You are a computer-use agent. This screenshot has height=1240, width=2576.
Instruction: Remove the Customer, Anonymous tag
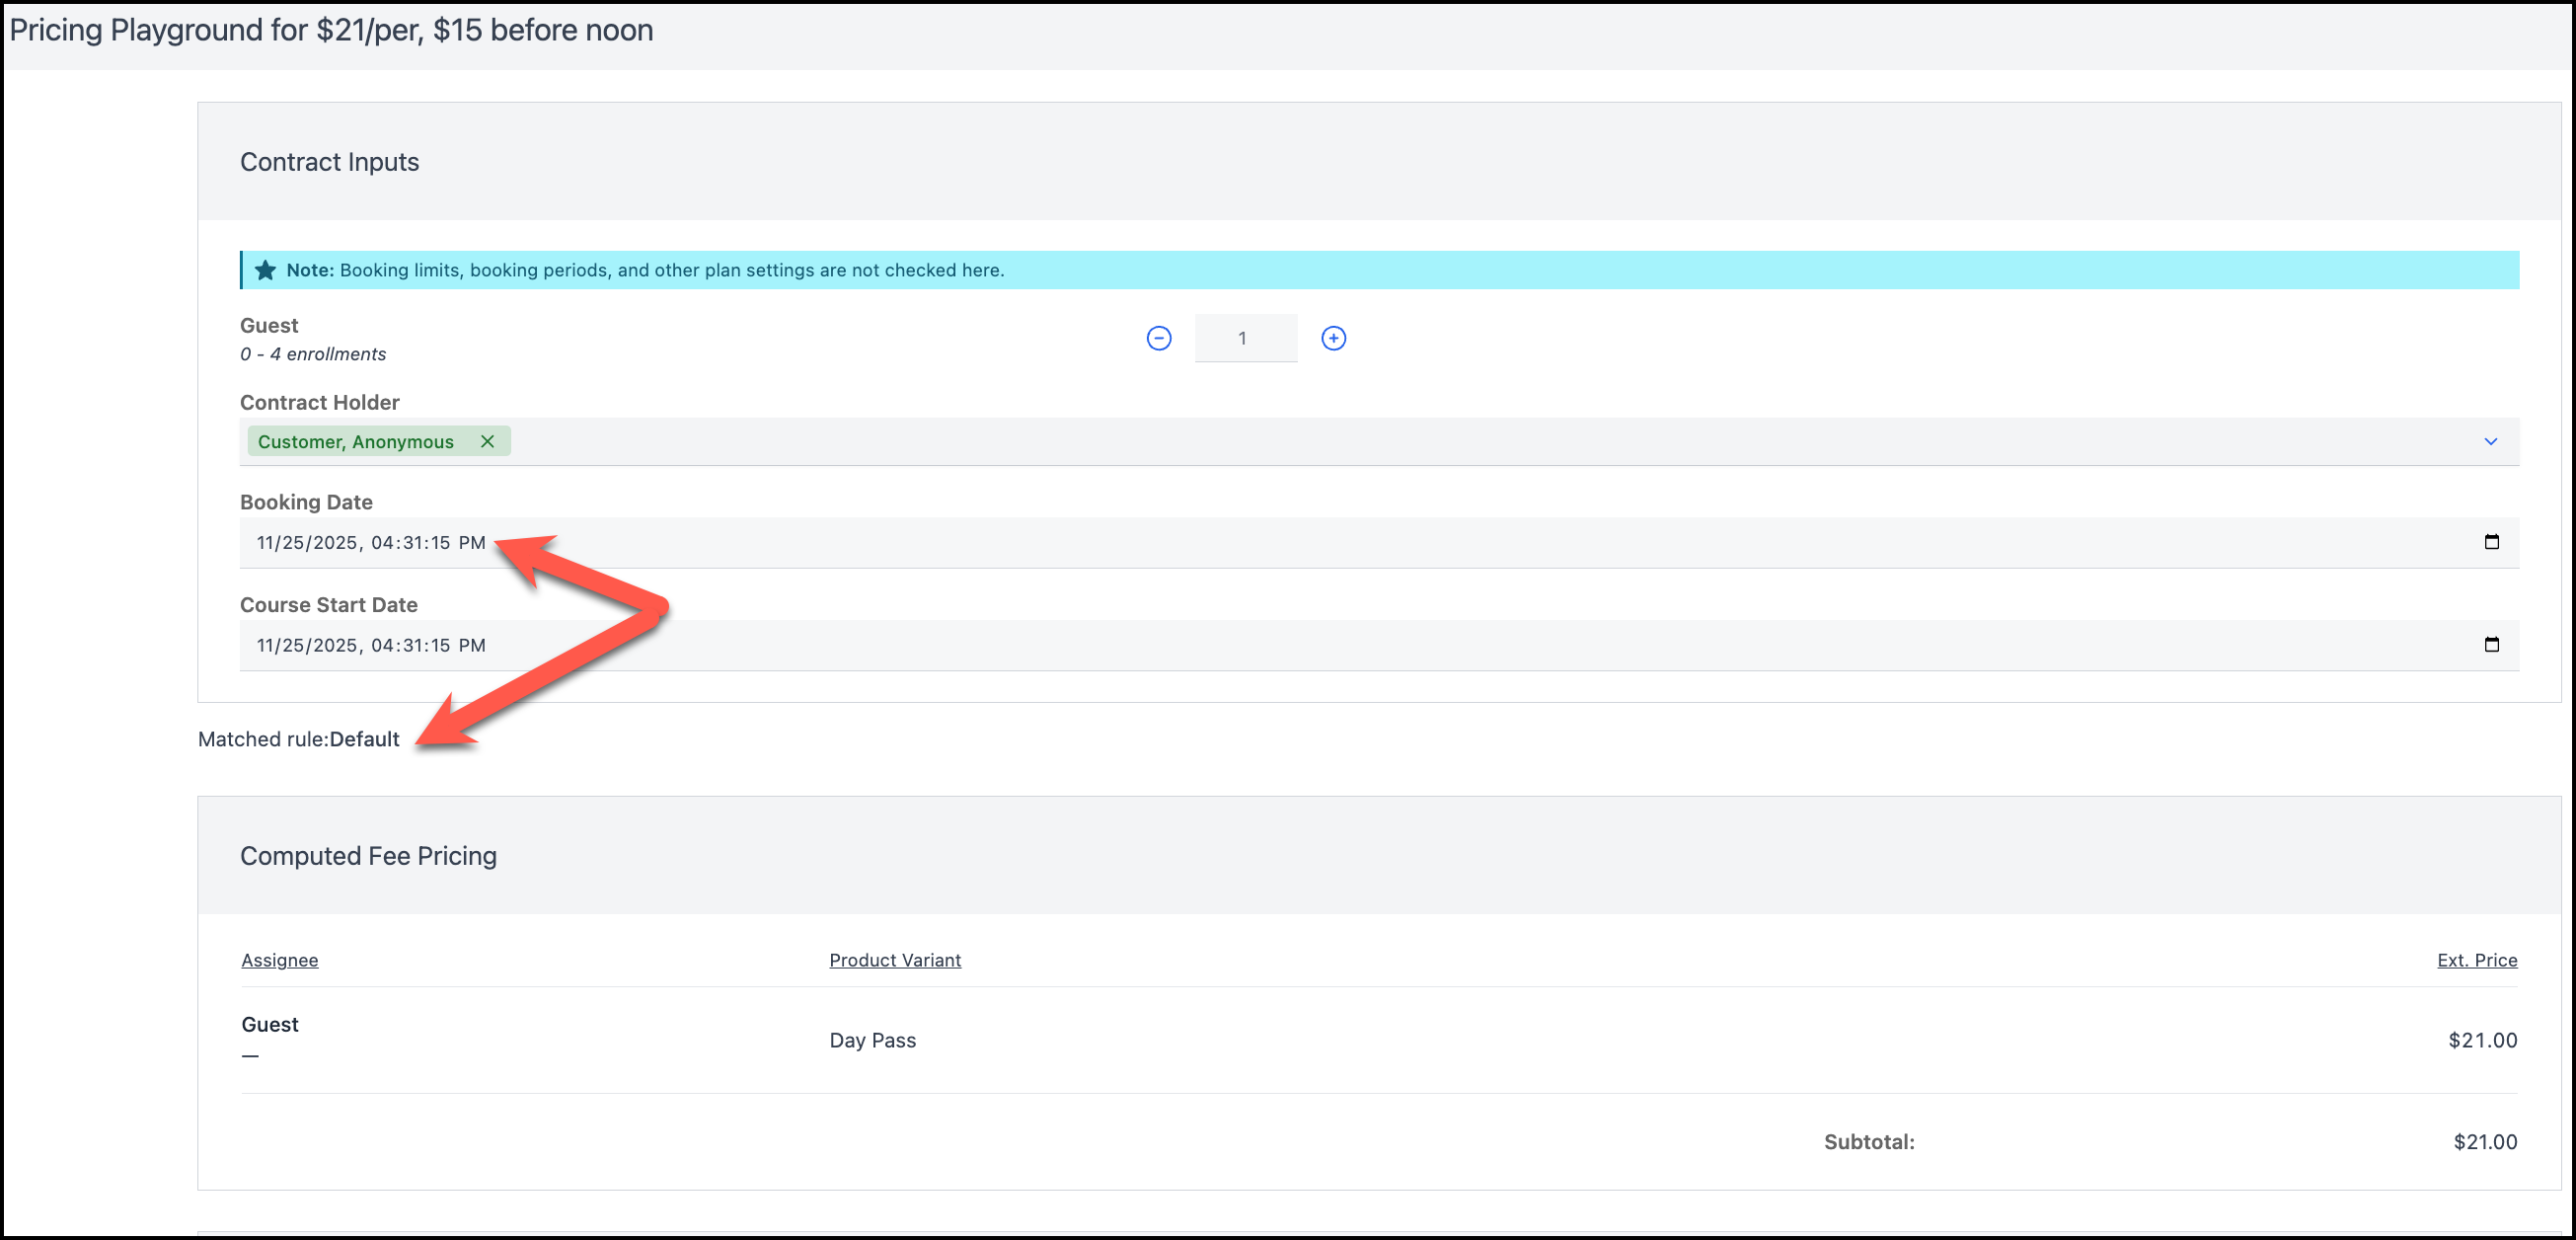[x=487, y=441]
